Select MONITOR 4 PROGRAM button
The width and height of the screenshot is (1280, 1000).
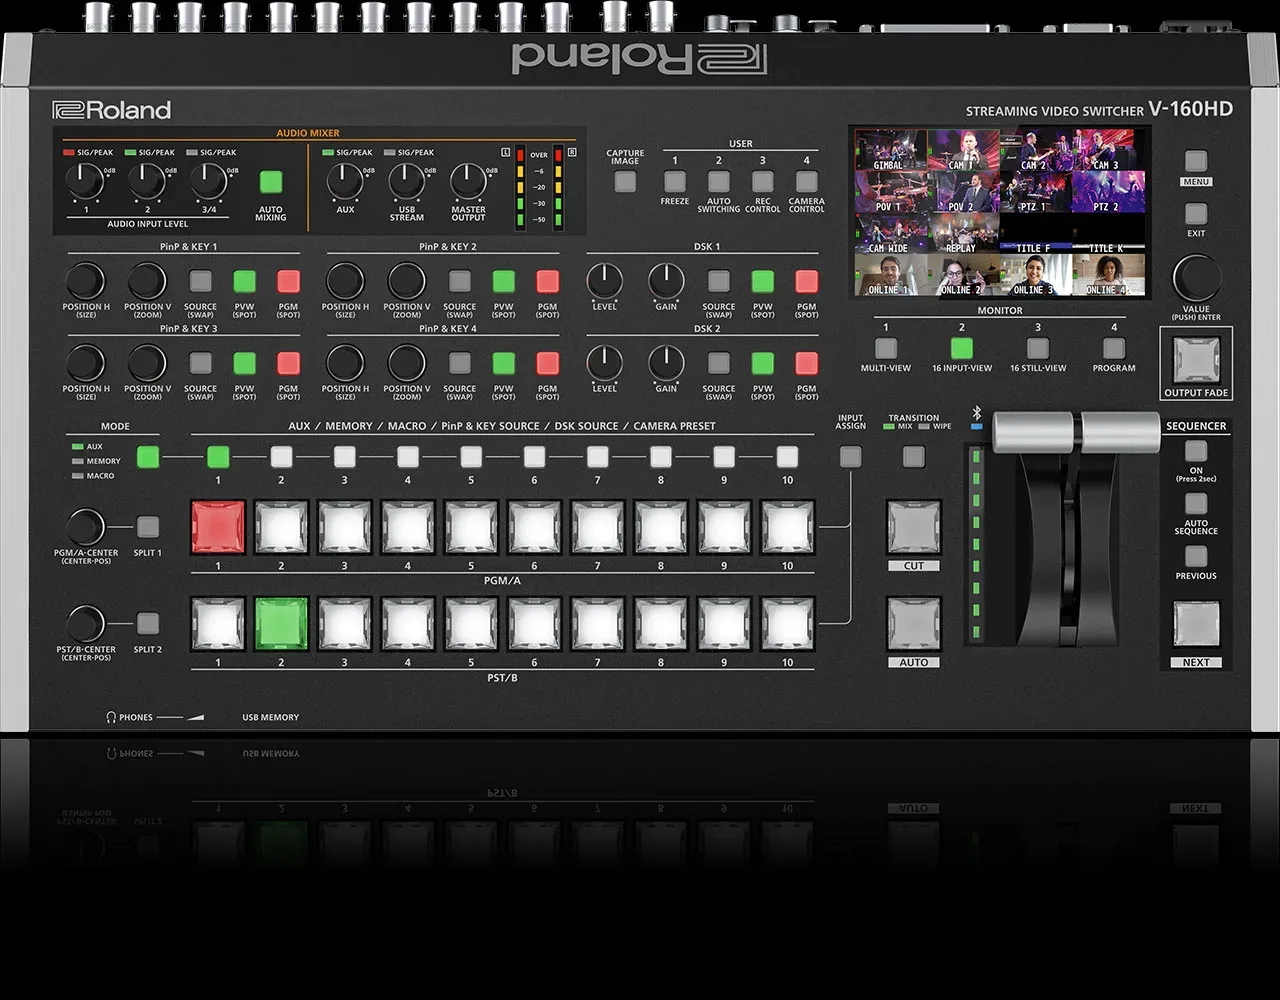pos(1114,348)
